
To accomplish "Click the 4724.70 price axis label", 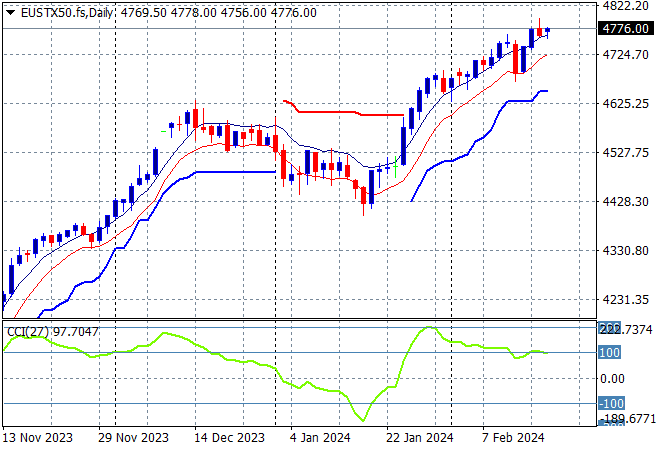I will tap(625, 54).
